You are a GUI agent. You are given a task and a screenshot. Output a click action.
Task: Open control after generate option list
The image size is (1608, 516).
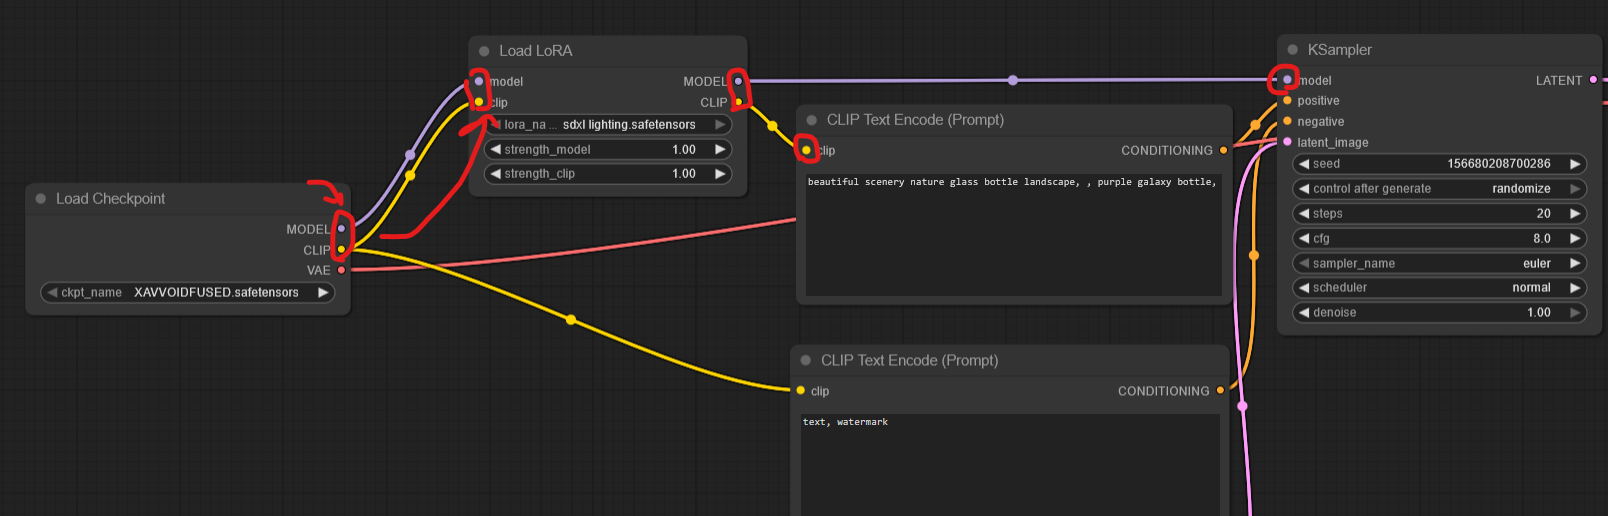click(x=1440, y=189)
